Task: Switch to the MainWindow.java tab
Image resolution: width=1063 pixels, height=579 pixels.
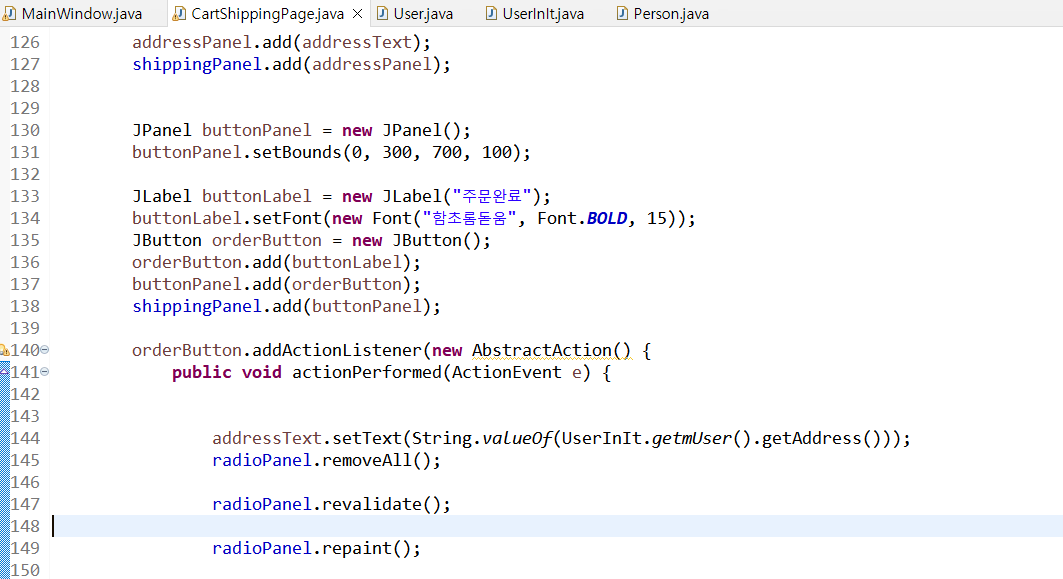Action: (x=72, y=14)
